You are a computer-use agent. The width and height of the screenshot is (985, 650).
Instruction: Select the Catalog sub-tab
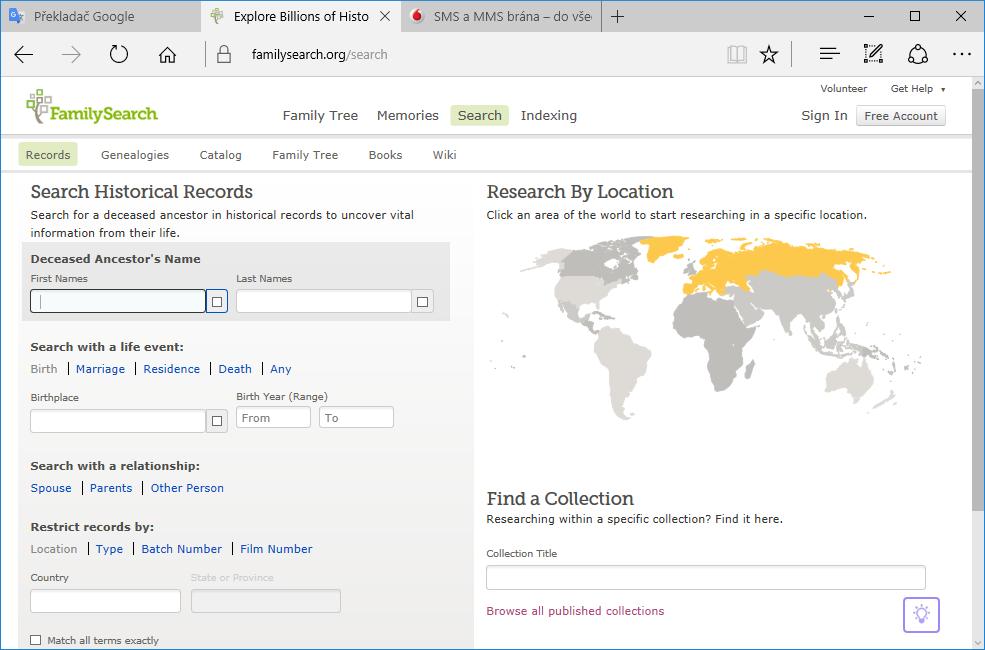coord(220,154)
